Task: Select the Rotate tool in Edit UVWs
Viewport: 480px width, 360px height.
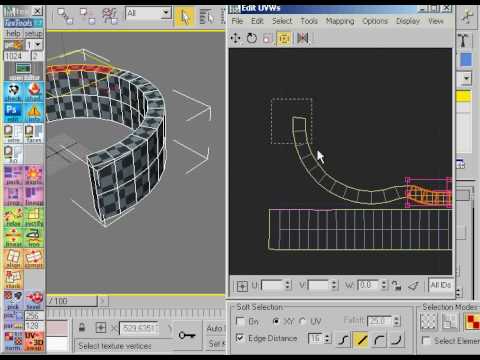Action: [x=252, y=38]
